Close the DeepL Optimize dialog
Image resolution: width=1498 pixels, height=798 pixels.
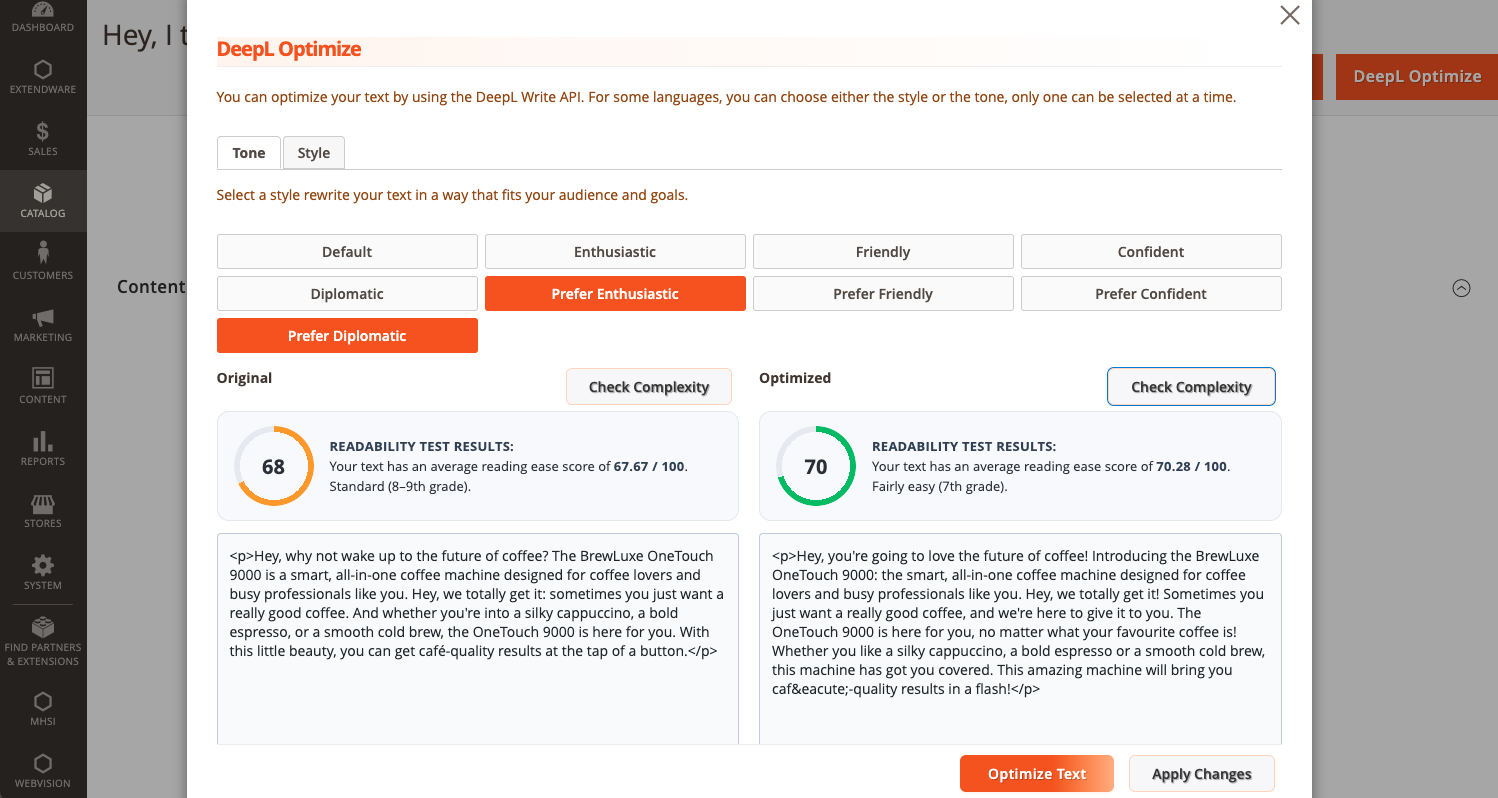click(x=1290, y=15)
